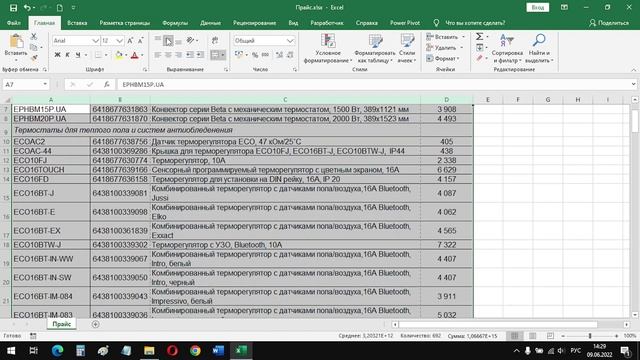
Task: Click the Вход sign-in button
Action: [x=538, y=8]
